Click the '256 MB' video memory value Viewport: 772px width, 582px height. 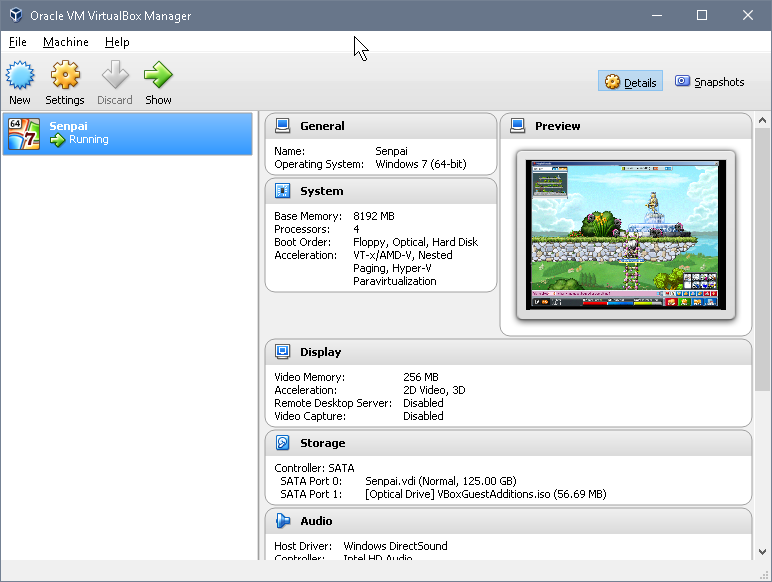point(420,377)
